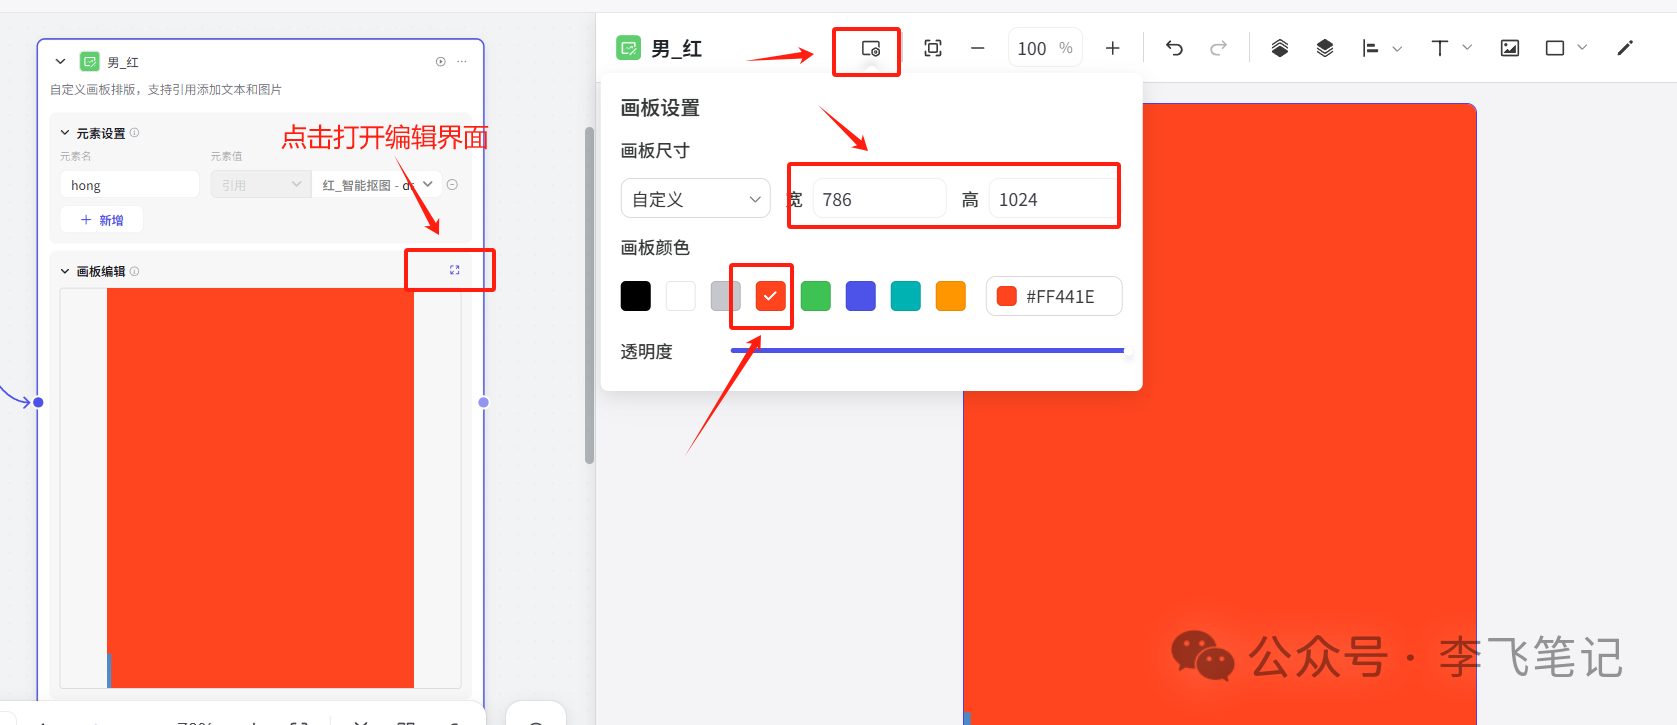The image size is (1677, 725).
Task: Click the 新增 add element button
Action: 102,220
